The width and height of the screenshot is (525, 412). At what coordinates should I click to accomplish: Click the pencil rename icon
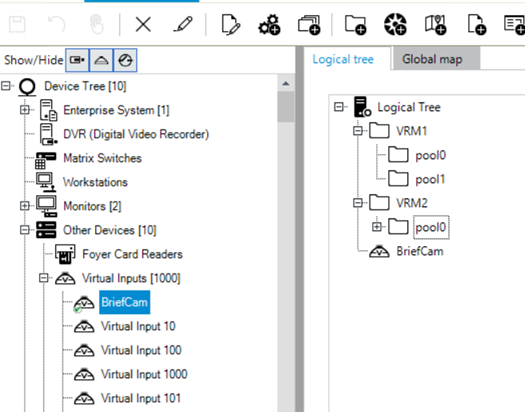[183, 24]
